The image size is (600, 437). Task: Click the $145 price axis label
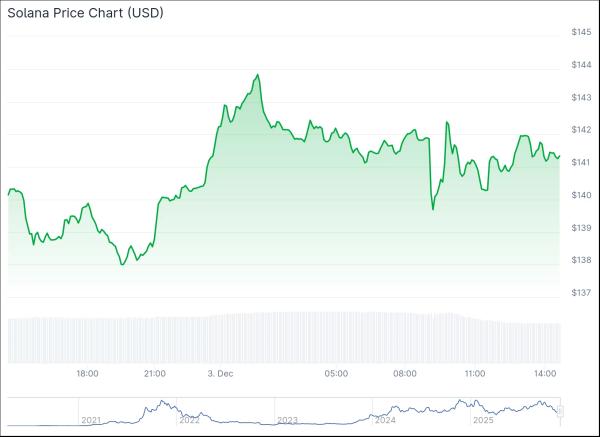pos(581,33)
